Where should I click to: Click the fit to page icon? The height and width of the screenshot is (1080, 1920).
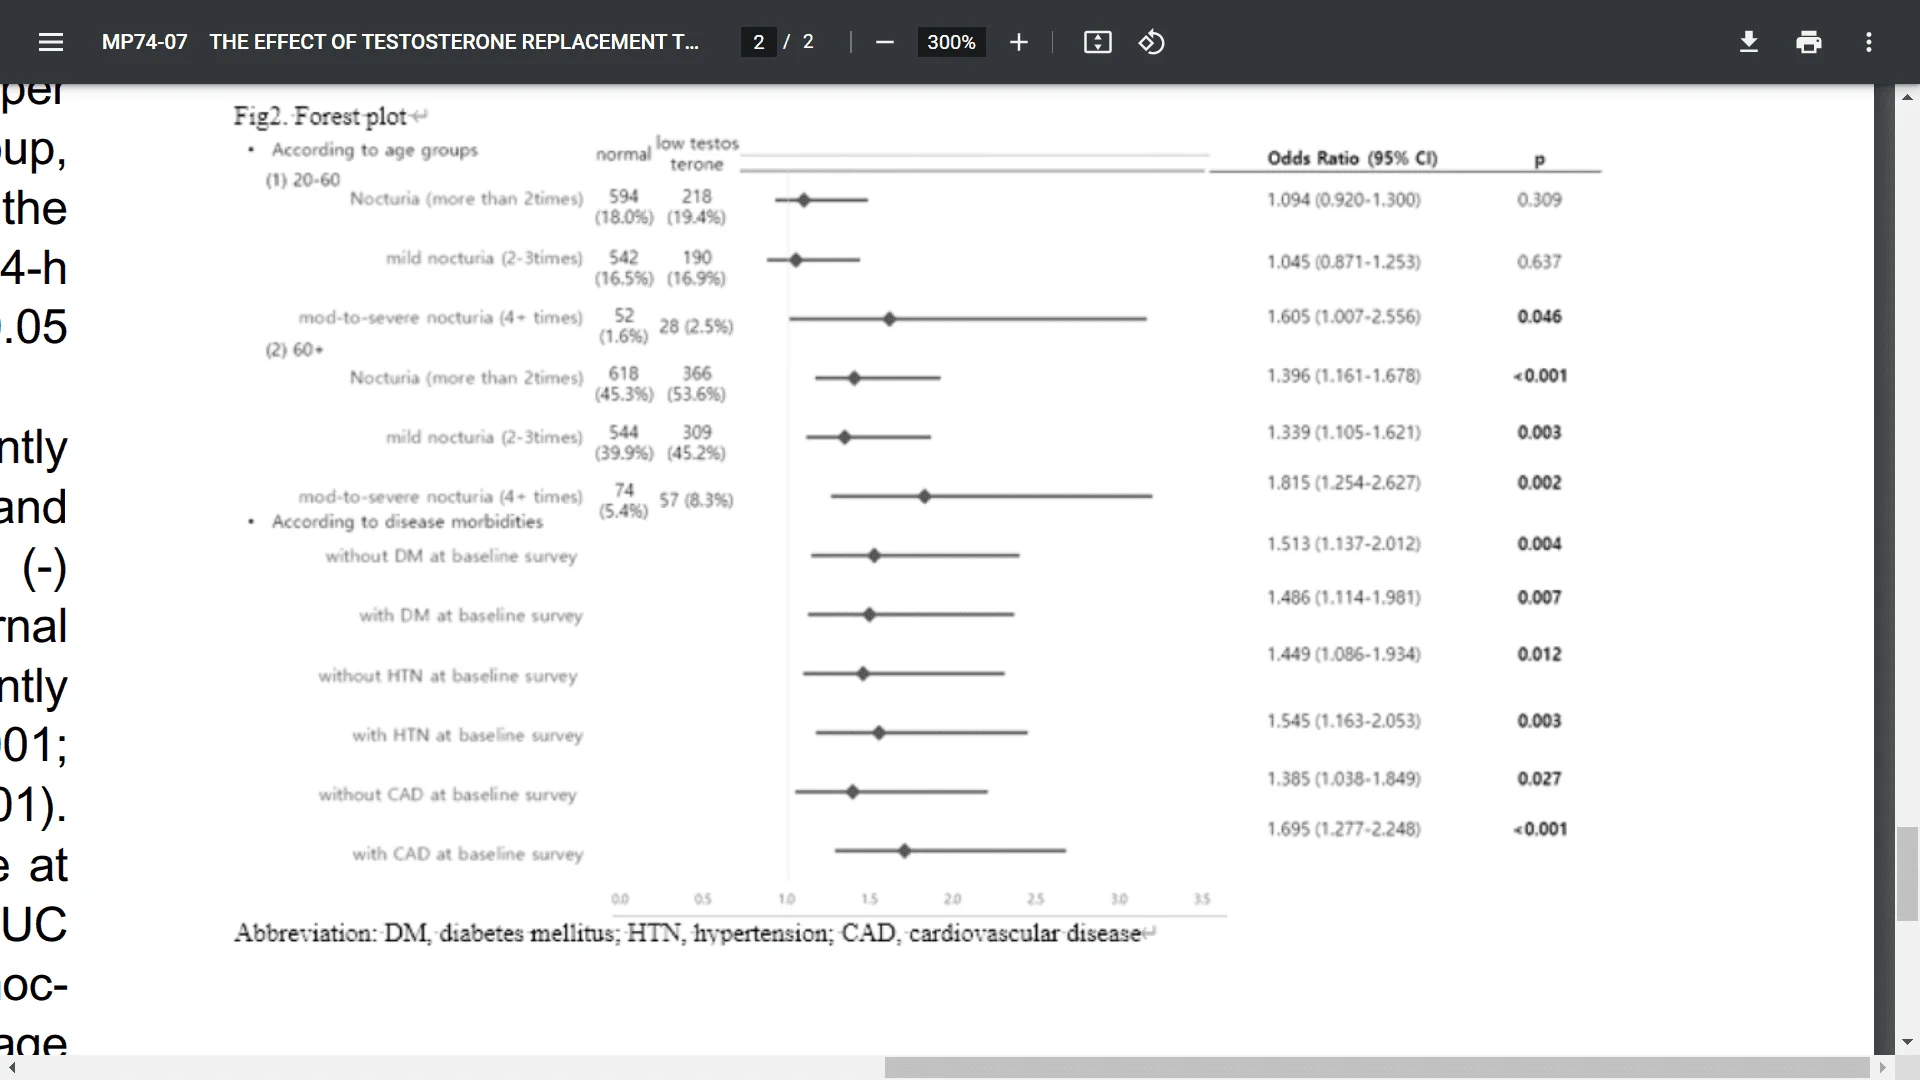coord(1097,42)
